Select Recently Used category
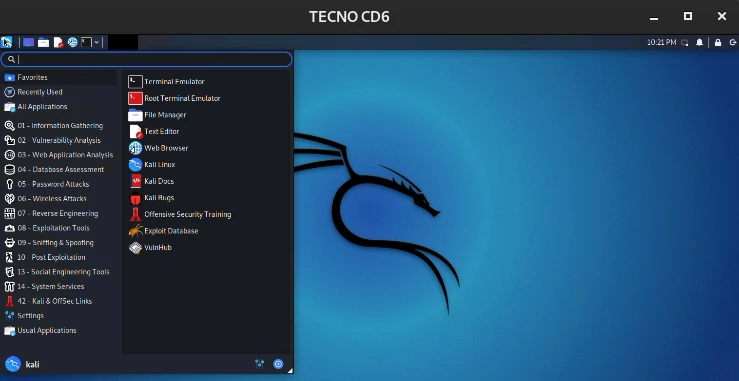The height and width of the screenshot is (381, 739). [x=59, y=92]
